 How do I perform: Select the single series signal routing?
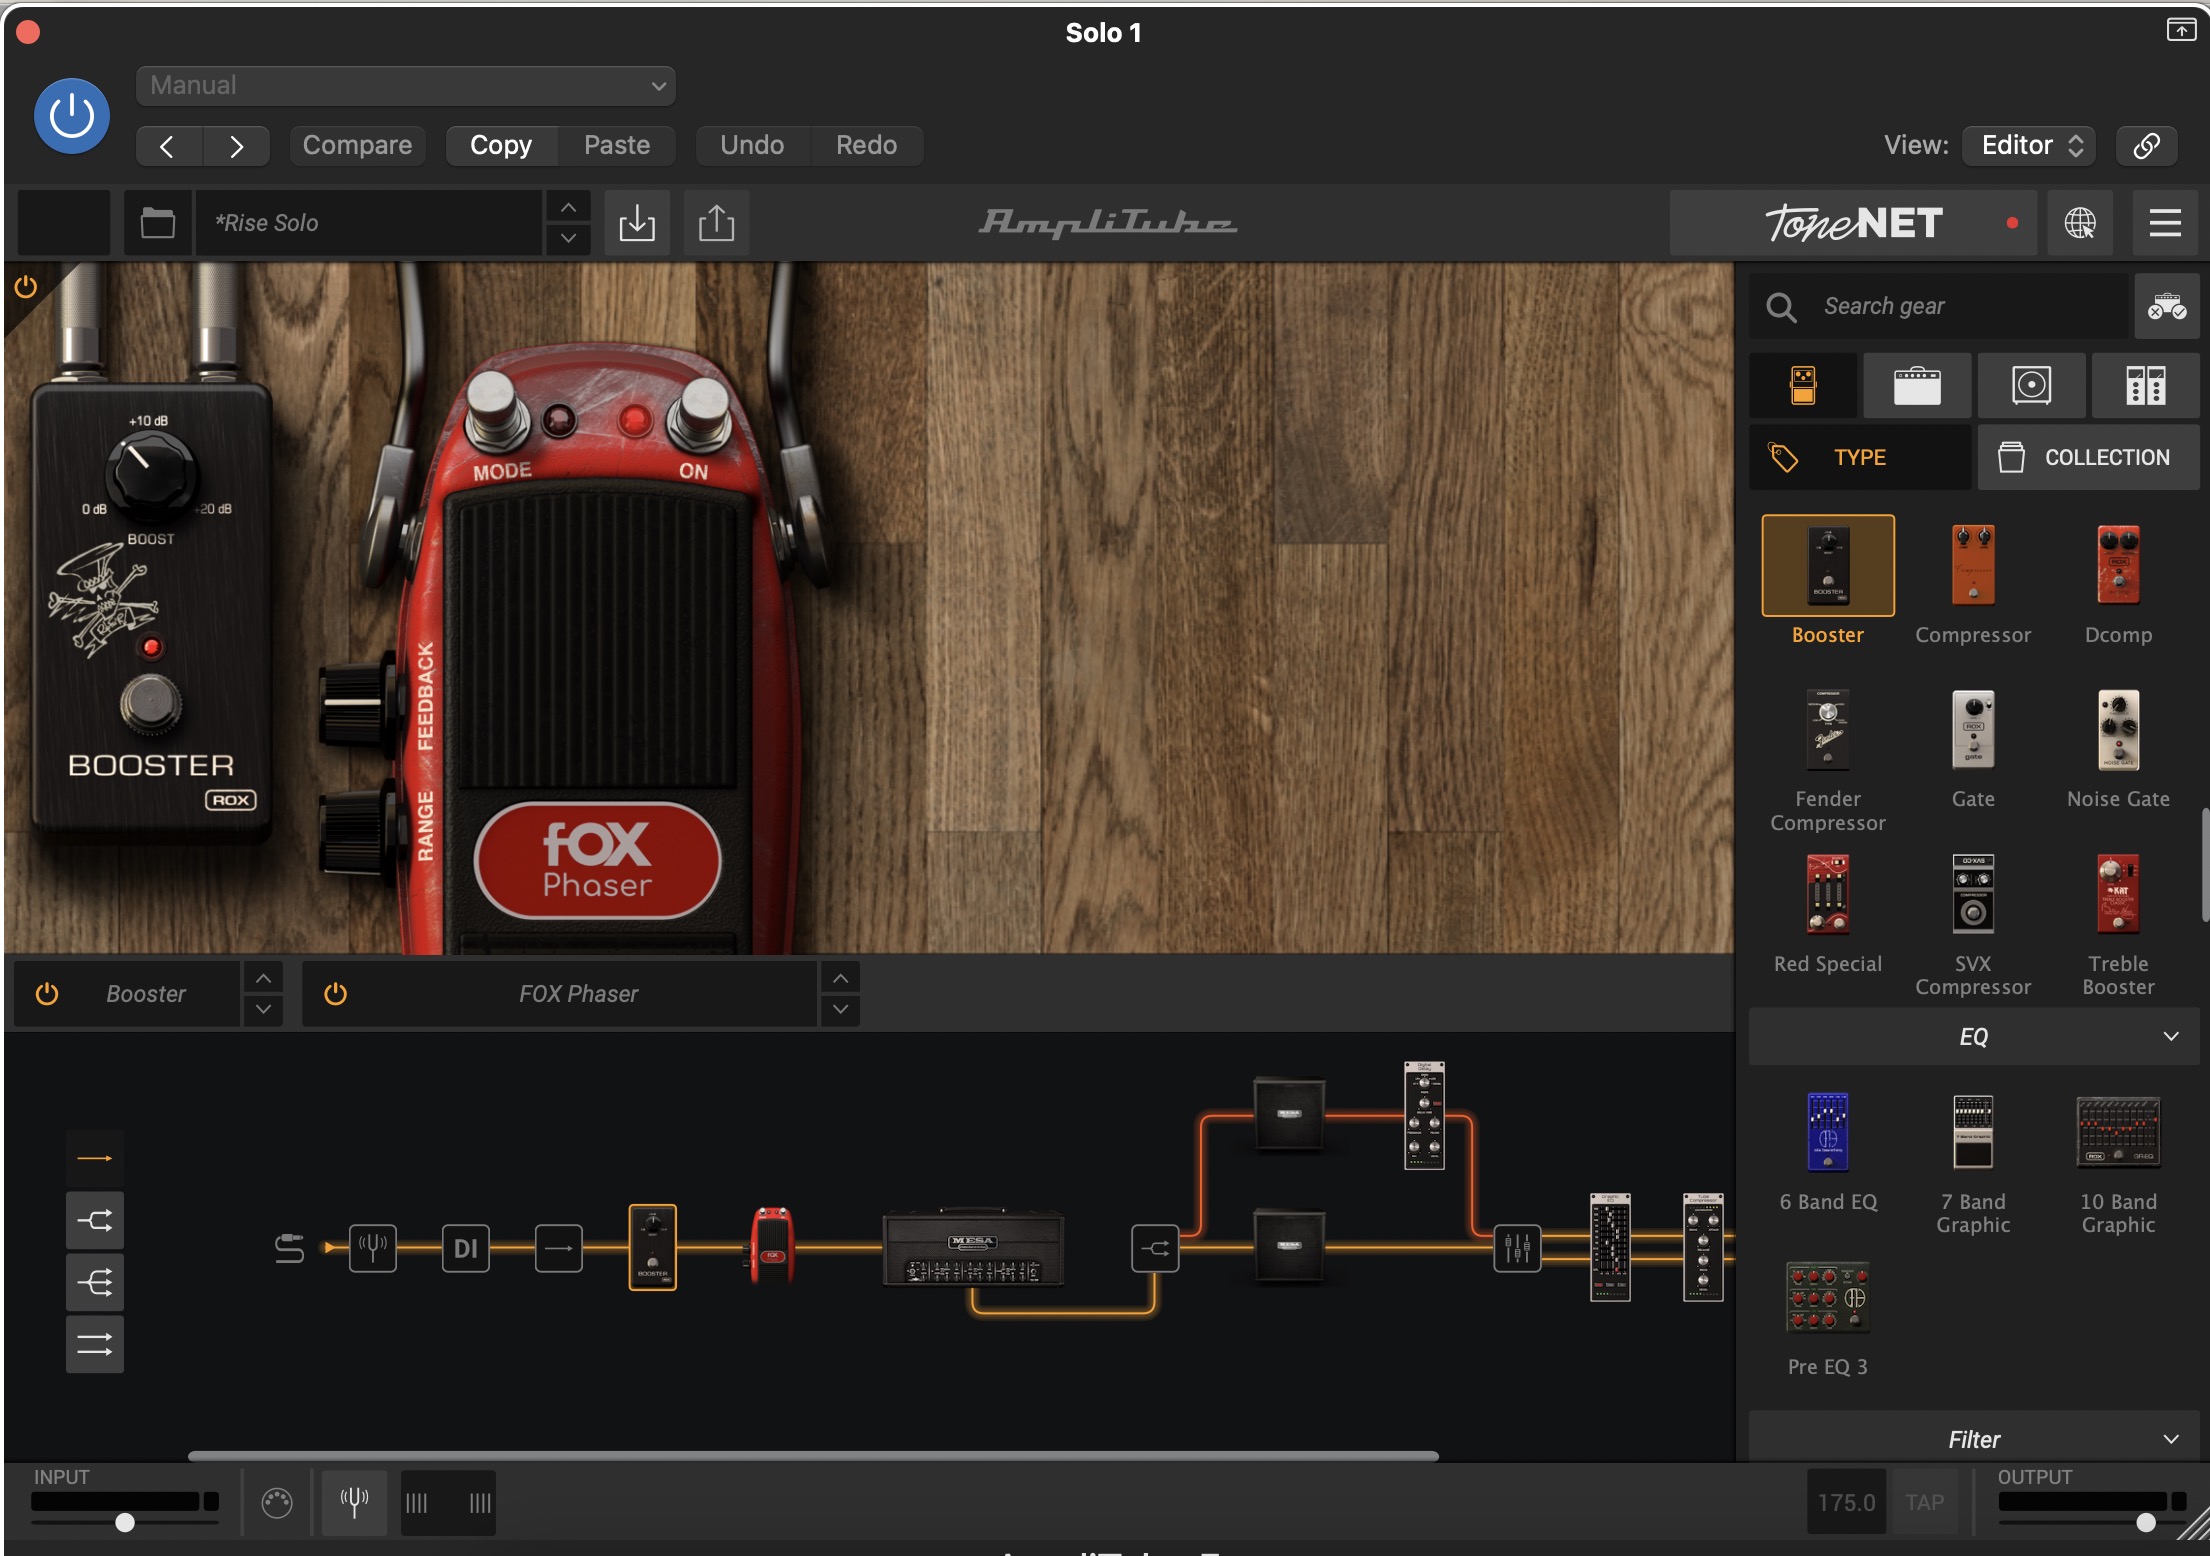click(x=95, y=1158)
